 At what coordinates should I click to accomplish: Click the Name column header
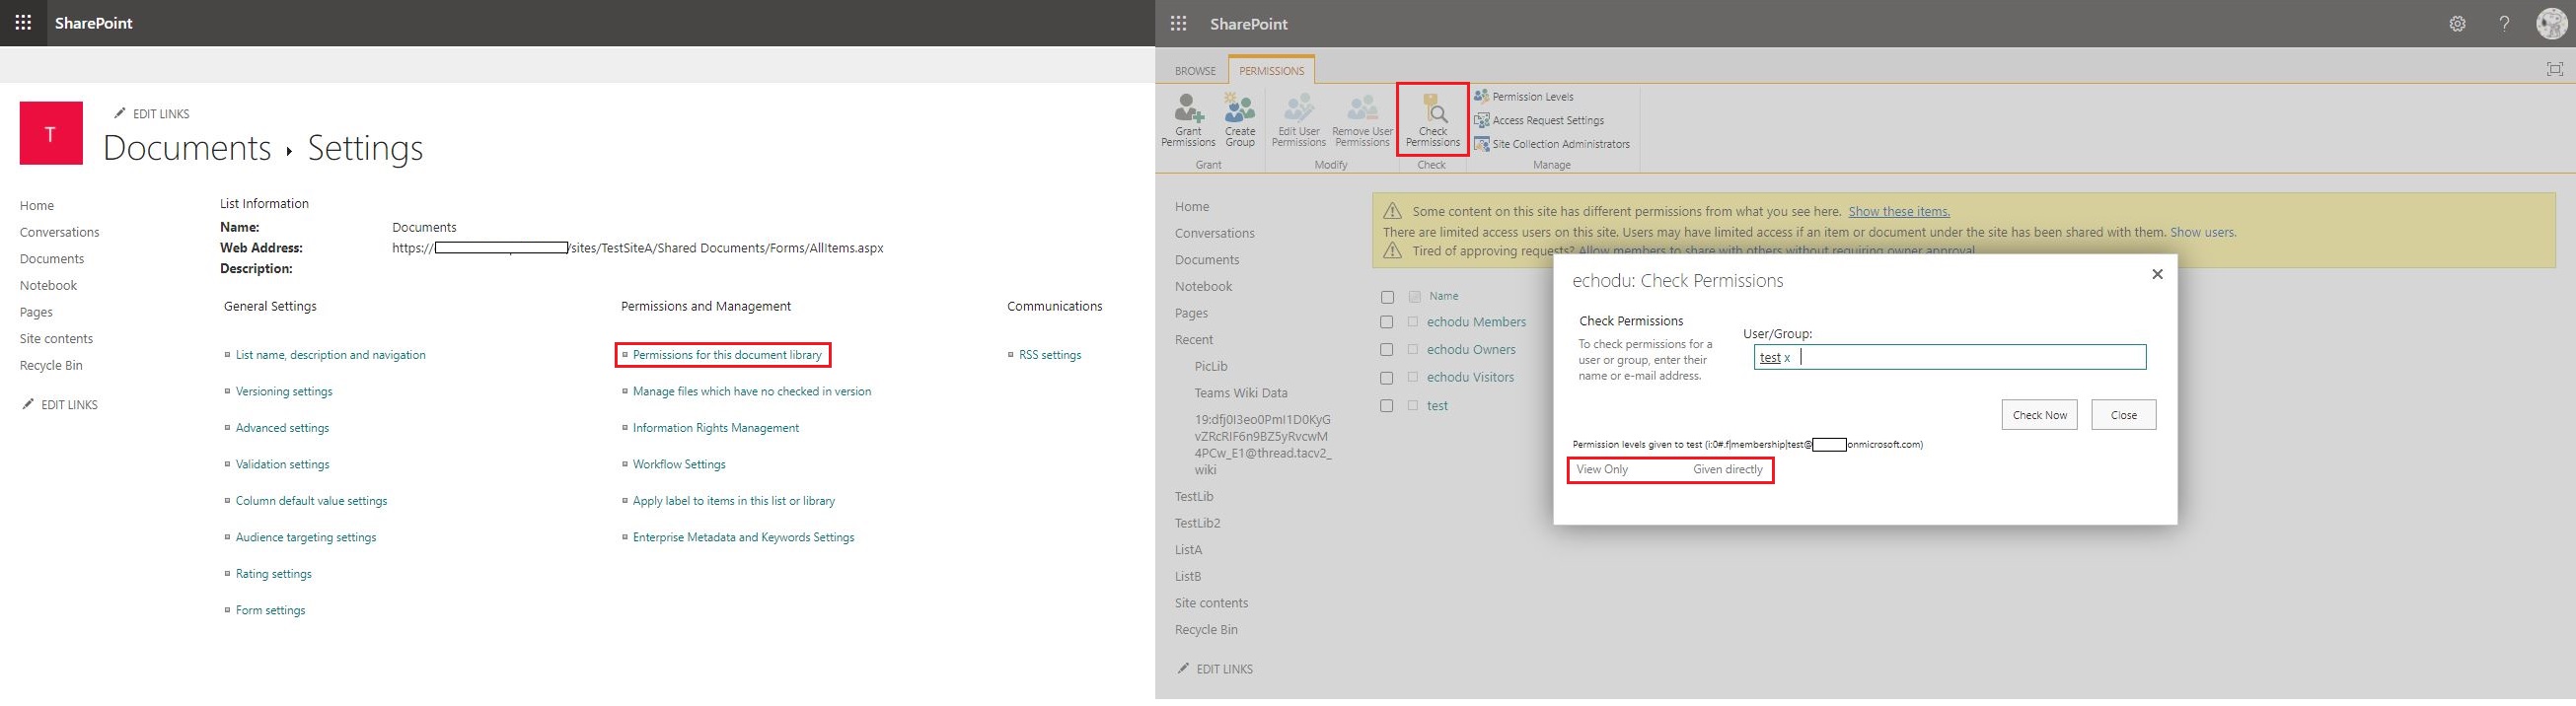(1443, 296)
